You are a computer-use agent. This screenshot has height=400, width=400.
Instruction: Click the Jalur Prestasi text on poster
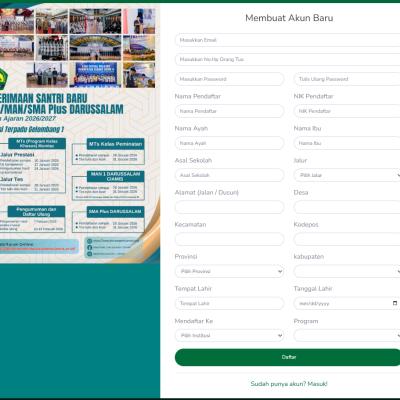click(x=17, y=155)
